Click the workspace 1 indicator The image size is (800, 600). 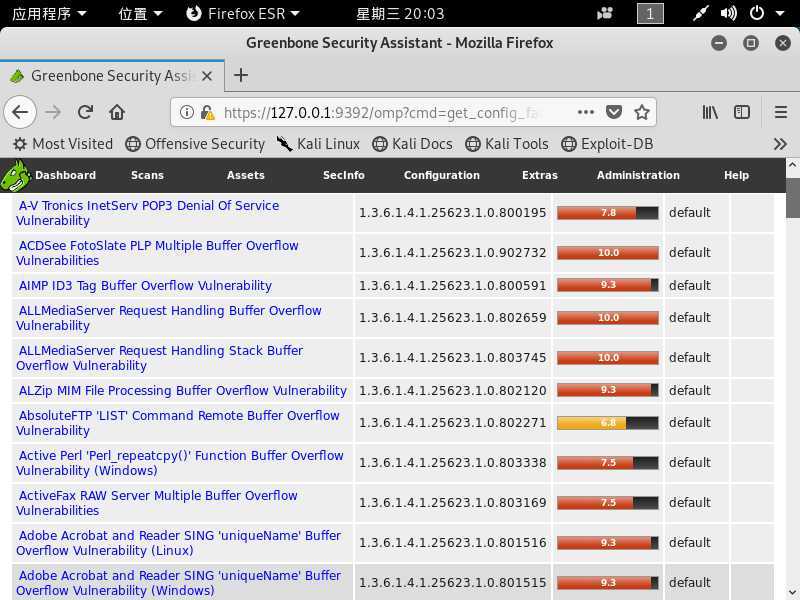pyautogui.click(x=650, y=14)
